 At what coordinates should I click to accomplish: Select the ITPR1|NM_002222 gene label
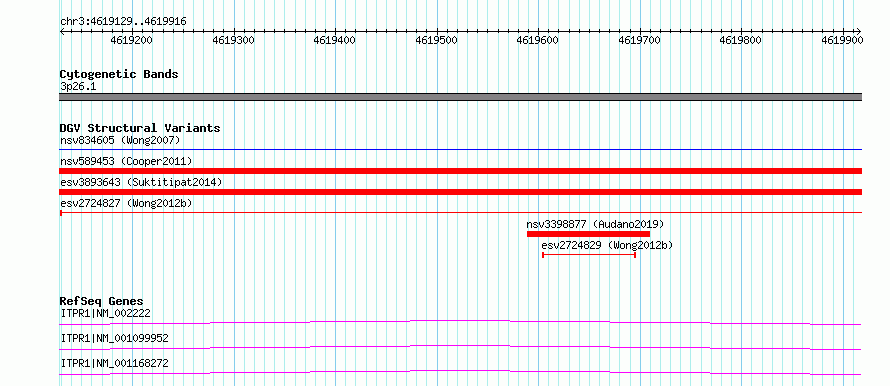coord(106,313)
